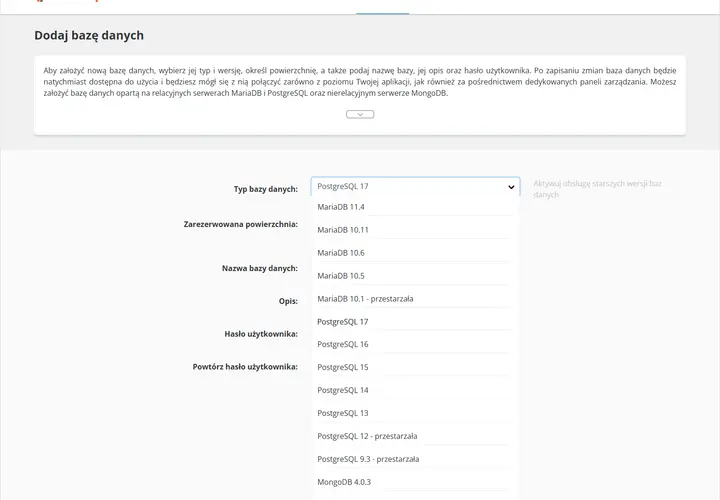Click the Hasło użytkownika label
Image resolution: width=720 pixels, height=500 pixels.
261,334
